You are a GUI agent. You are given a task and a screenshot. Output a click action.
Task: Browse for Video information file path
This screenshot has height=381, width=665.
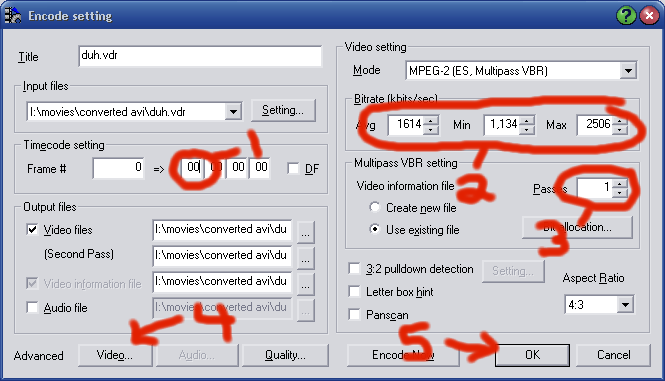(x=305, y=284)
